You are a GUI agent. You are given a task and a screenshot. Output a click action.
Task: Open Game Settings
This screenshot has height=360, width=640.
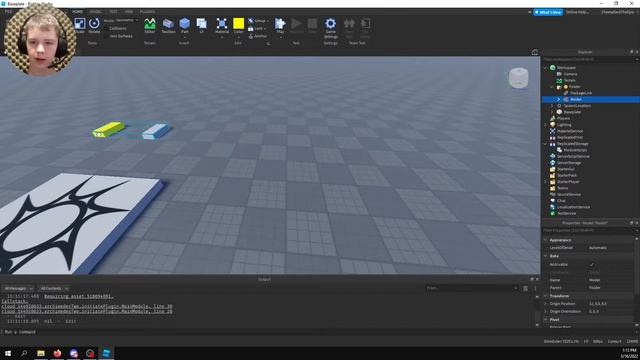pyautogui.click(x=331, y=28)
